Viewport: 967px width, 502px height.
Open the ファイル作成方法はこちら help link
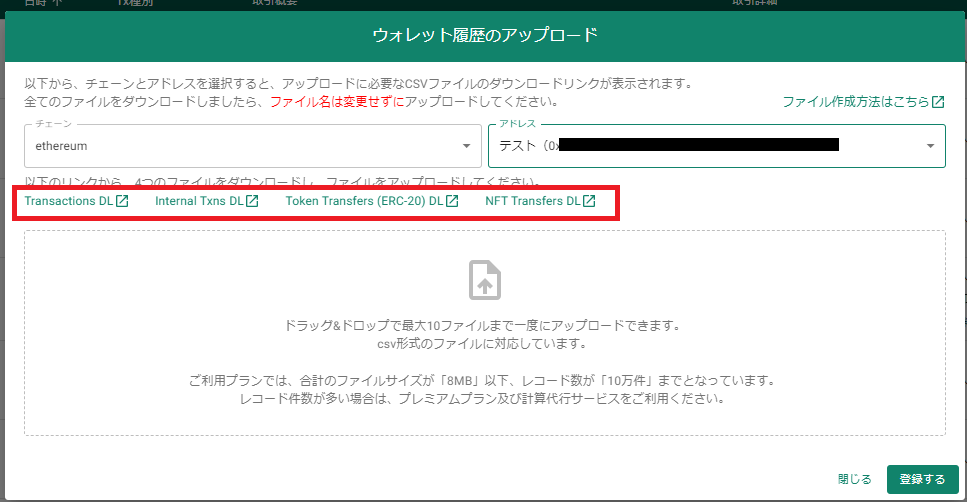[x=863, y=102]
